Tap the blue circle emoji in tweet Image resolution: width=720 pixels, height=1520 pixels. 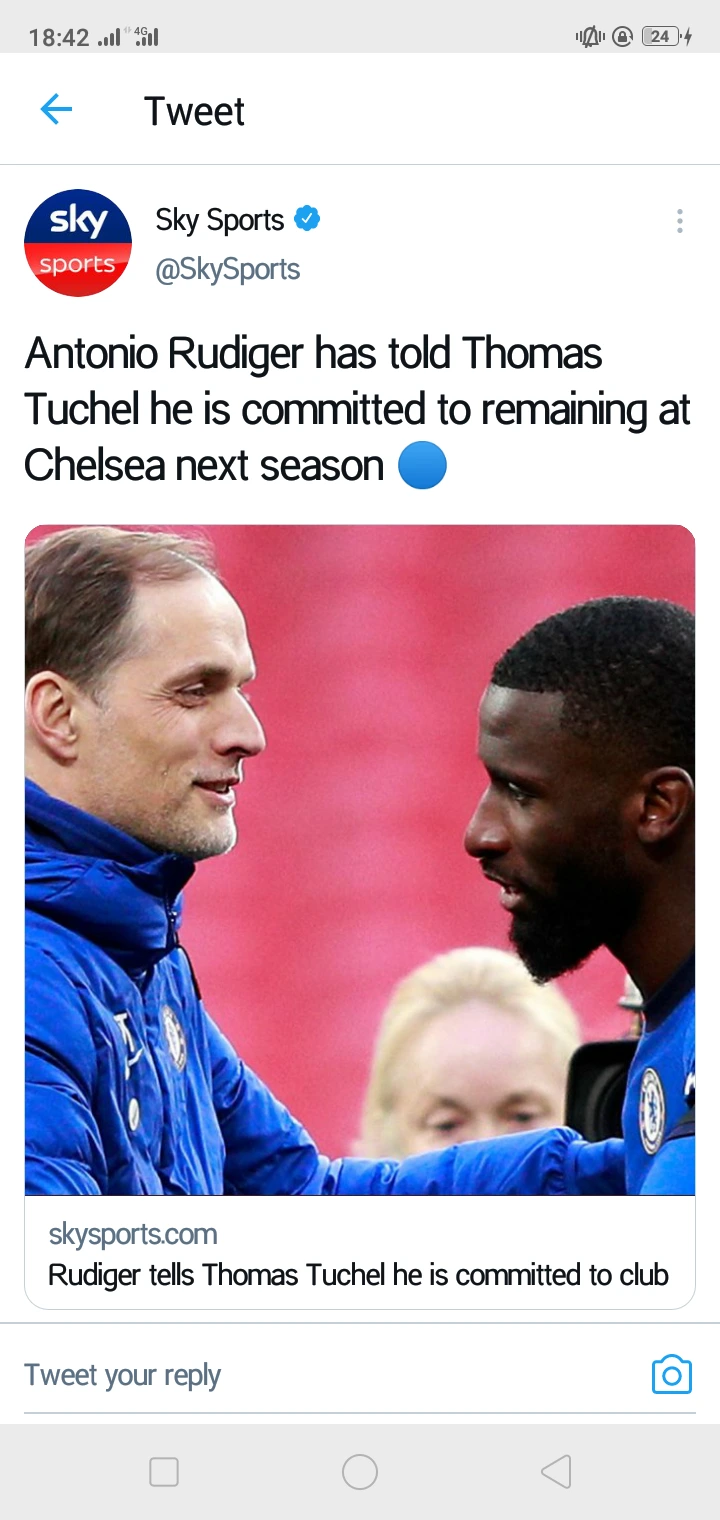click(422, 466)
